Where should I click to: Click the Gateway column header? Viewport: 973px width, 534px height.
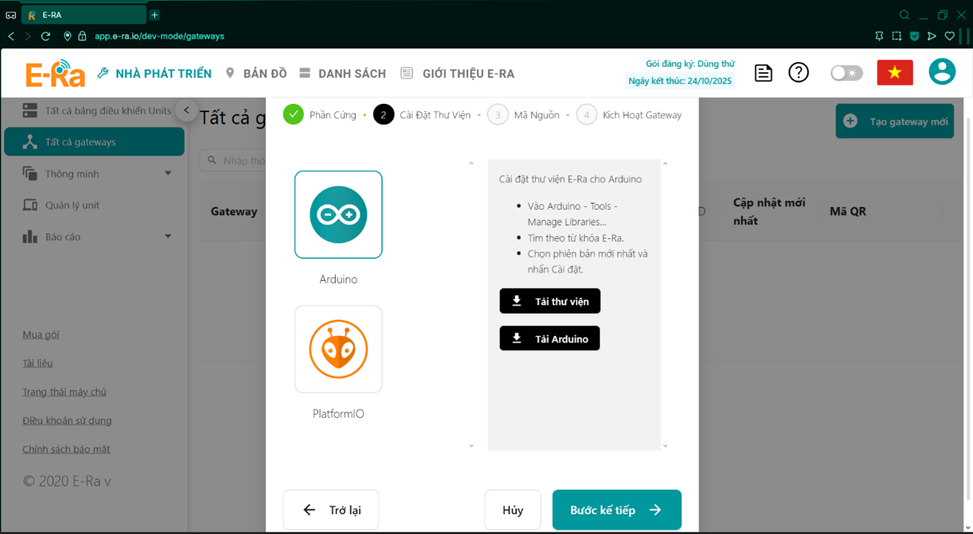234,211
